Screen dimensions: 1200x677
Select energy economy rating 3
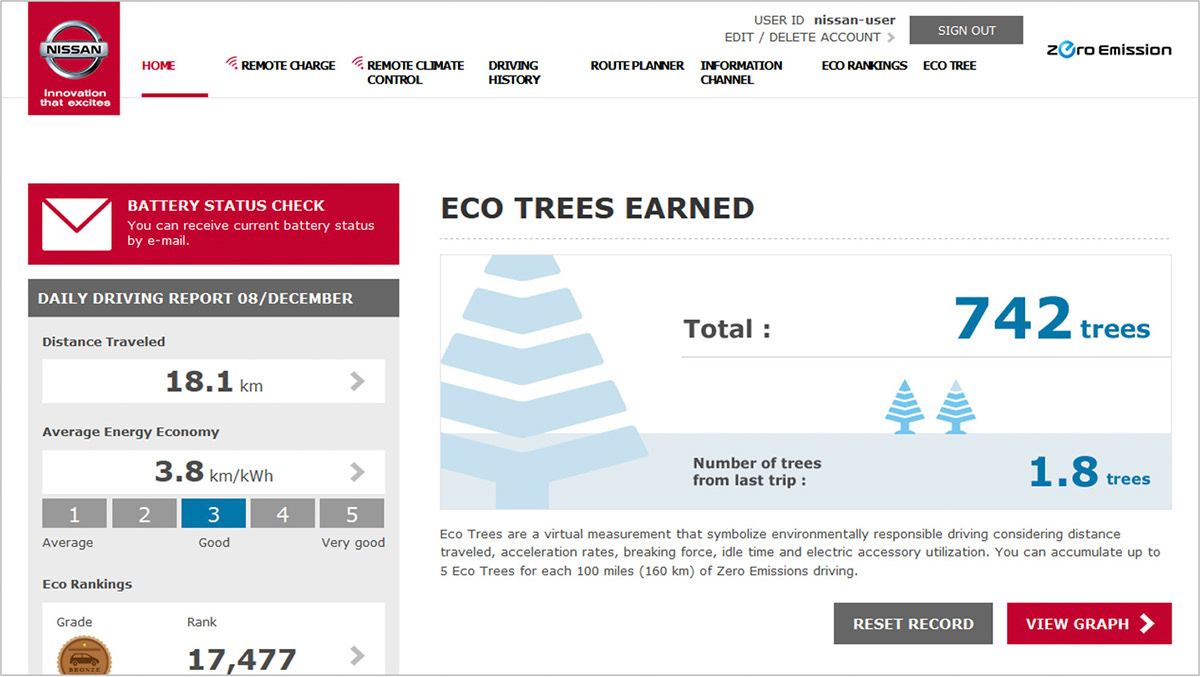pos(213,514)
